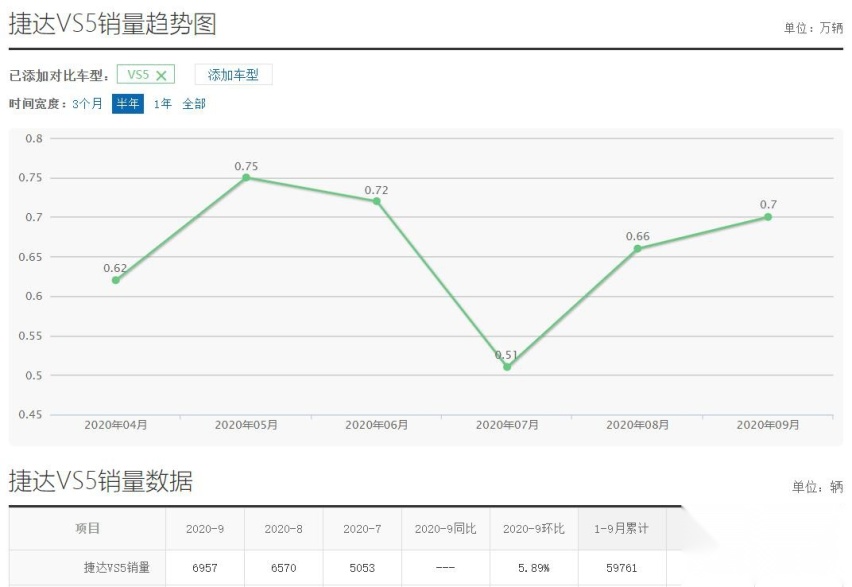Click the 2020-9同比 column header
Viewport: 852px width, 587px height.
[446, 529]
